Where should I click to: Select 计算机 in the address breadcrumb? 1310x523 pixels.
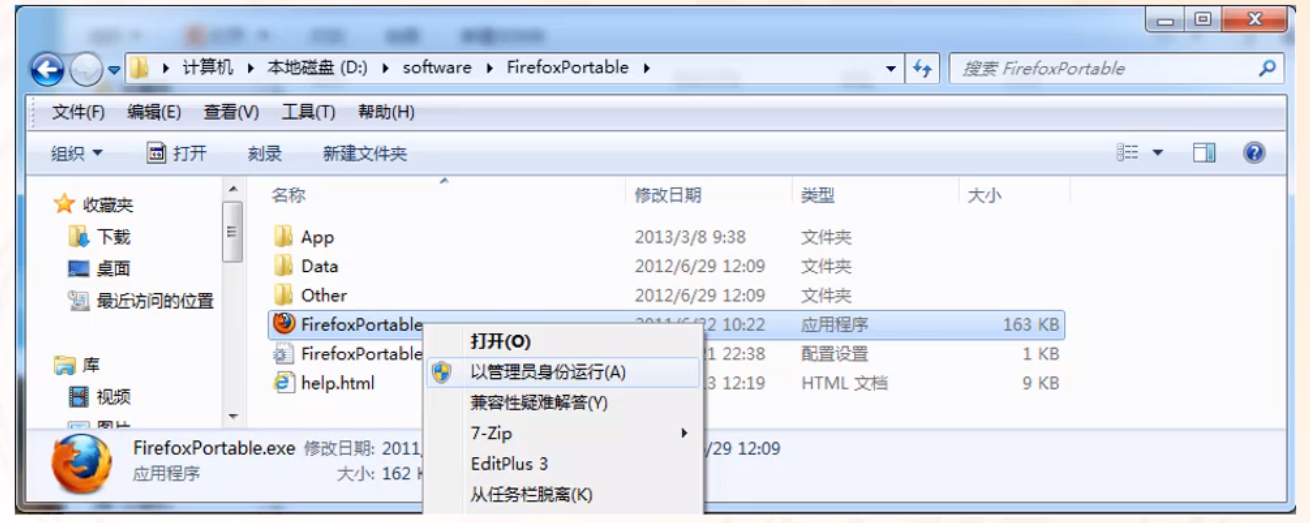coord(208,68)
